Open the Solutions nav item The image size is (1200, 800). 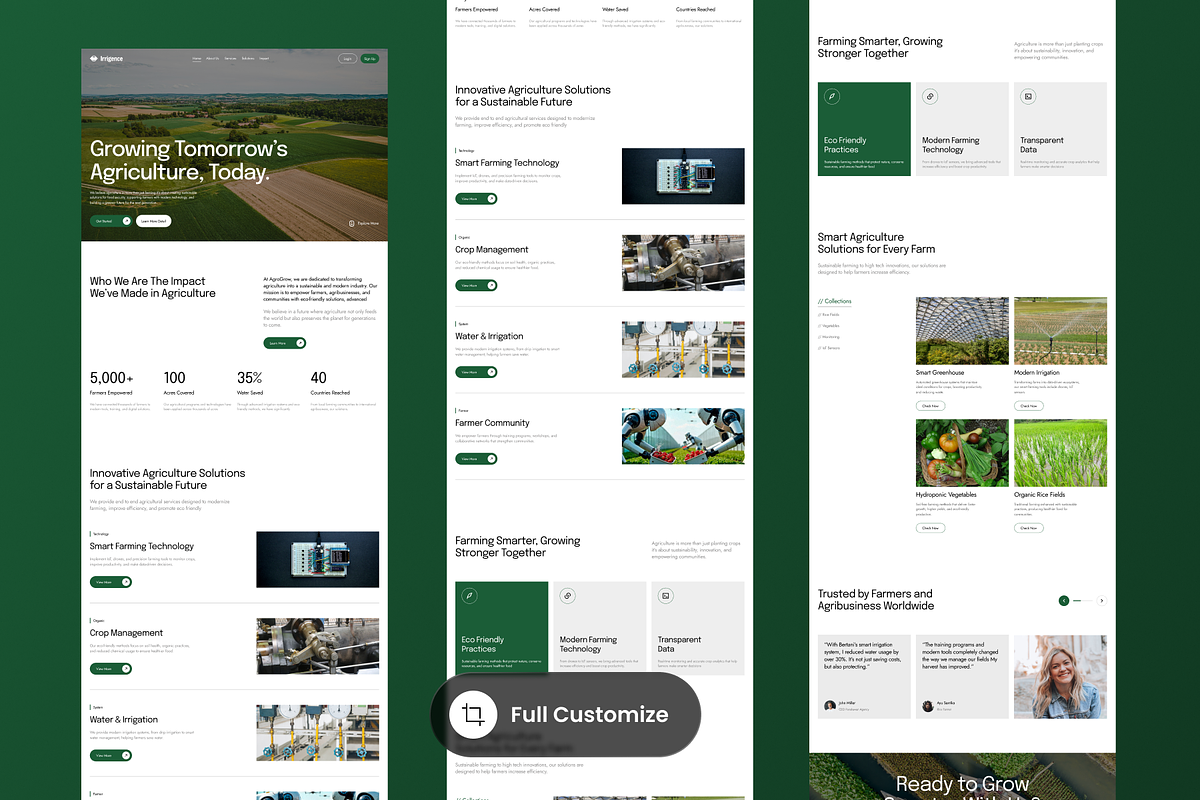[x=248, y=59]
